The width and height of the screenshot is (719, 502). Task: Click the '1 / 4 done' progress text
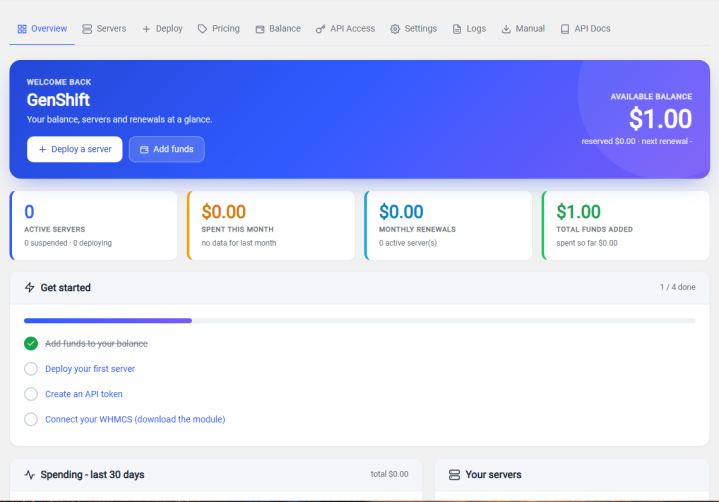[x=678, y=287]
